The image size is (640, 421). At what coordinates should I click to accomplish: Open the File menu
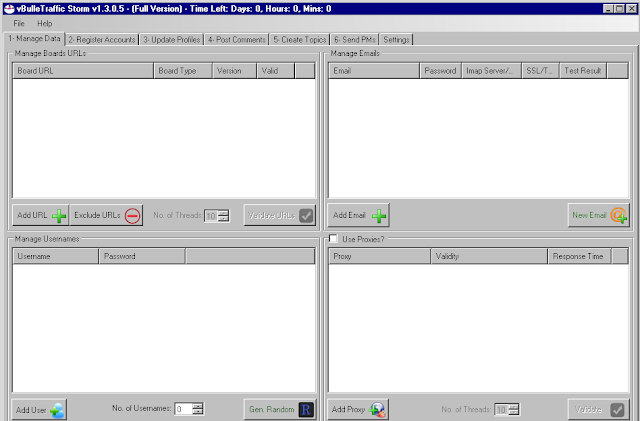coord(19,23)
